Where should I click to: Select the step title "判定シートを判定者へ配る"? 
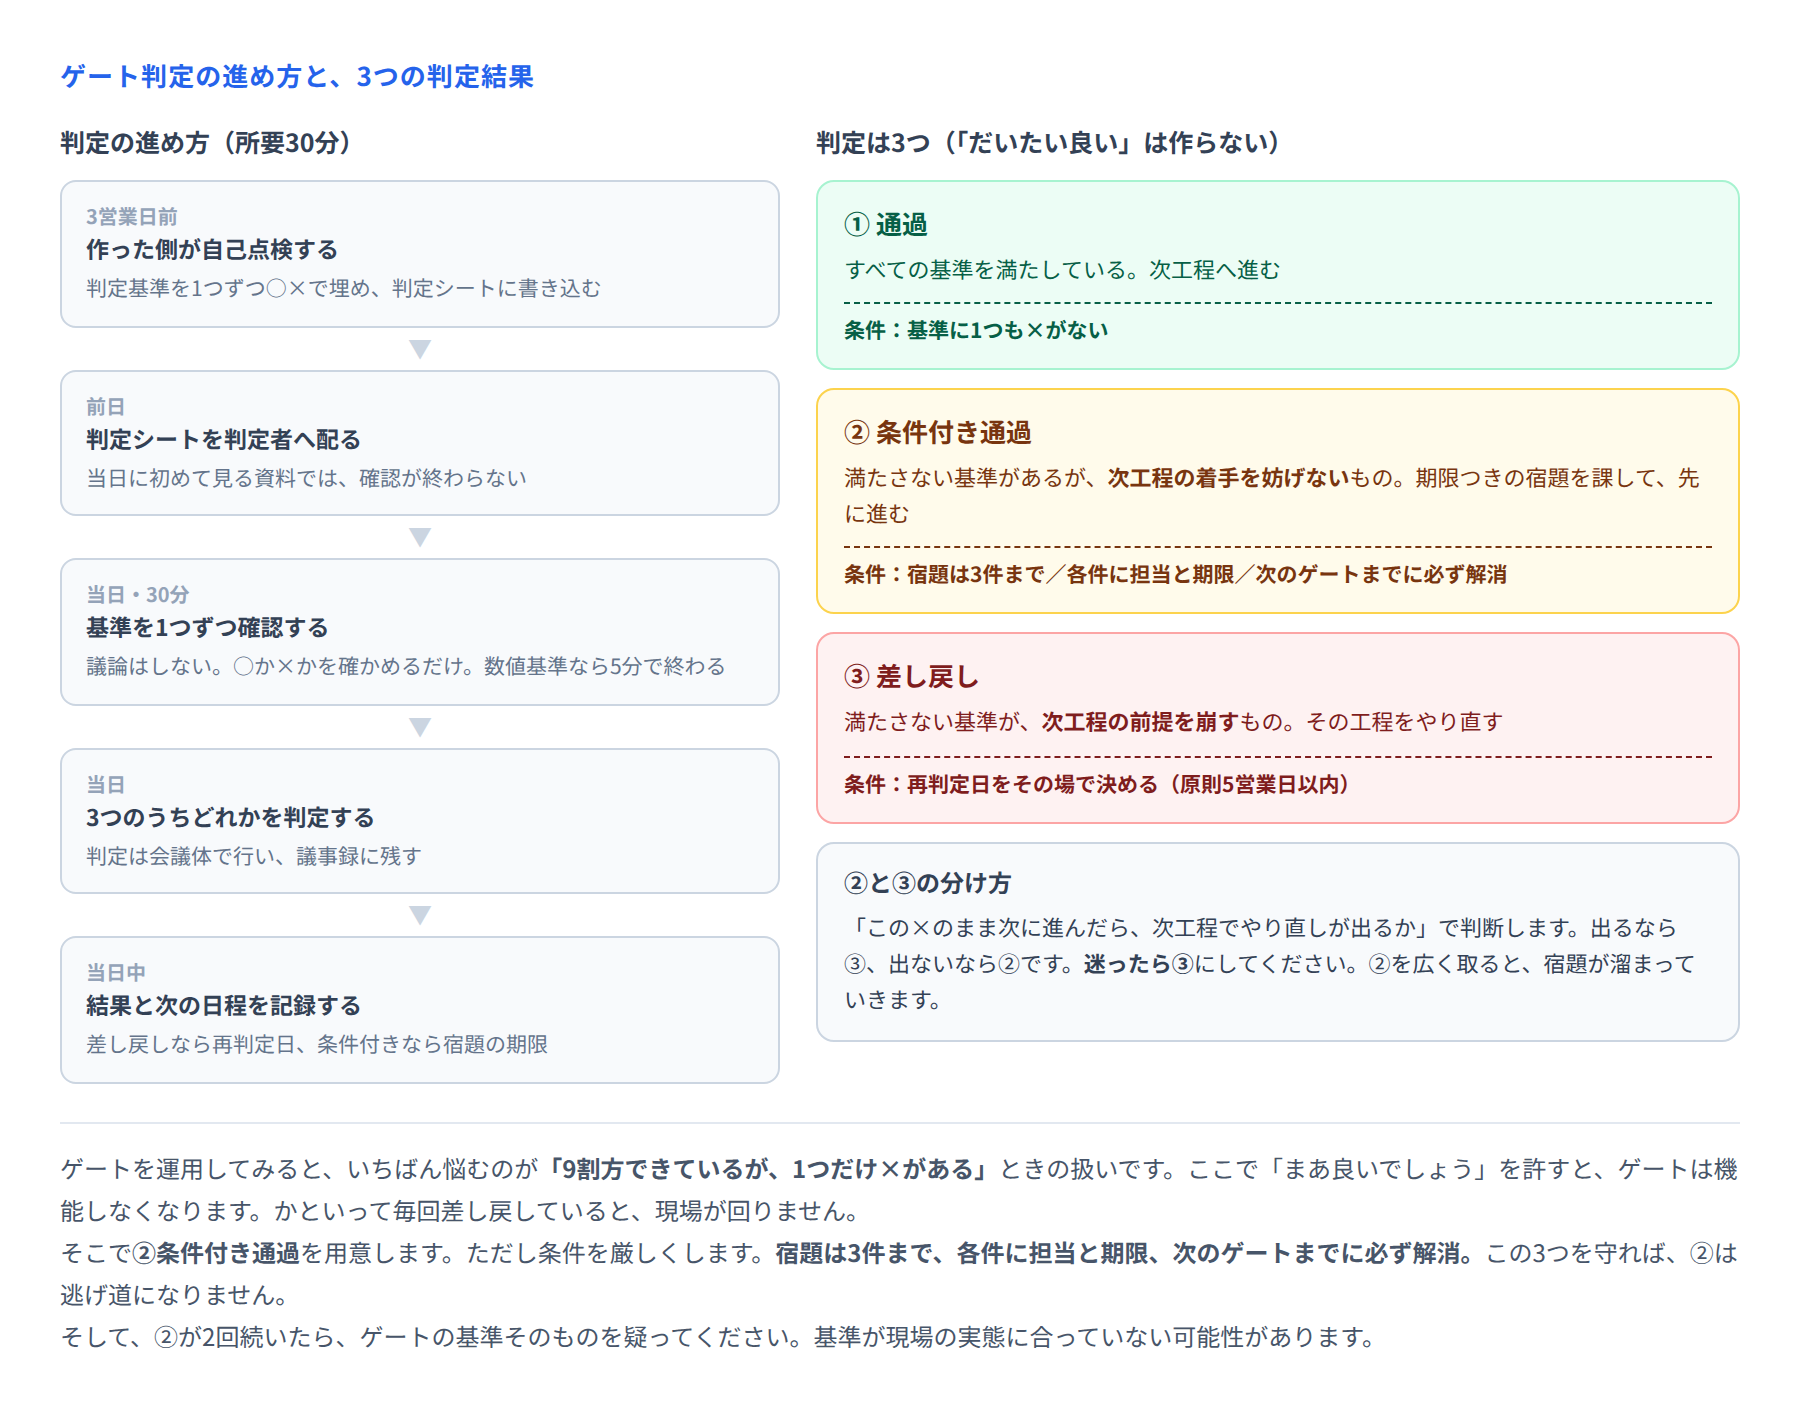[x=223, y=439]
